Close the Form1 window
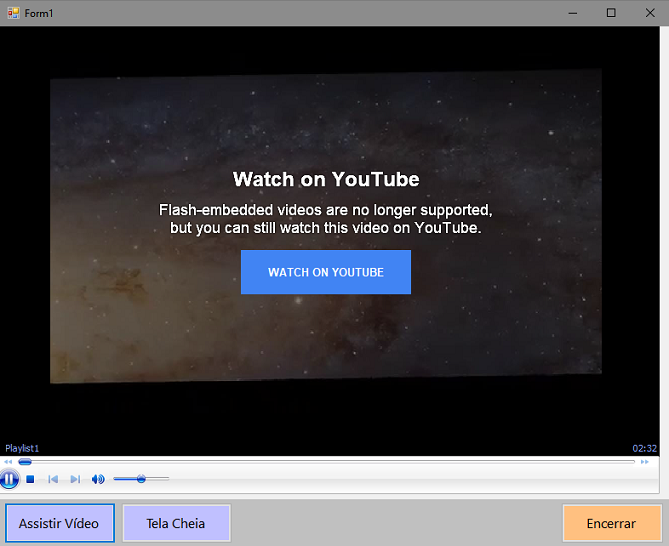Screen dimensions: 669x546 (x=650, y=13)
